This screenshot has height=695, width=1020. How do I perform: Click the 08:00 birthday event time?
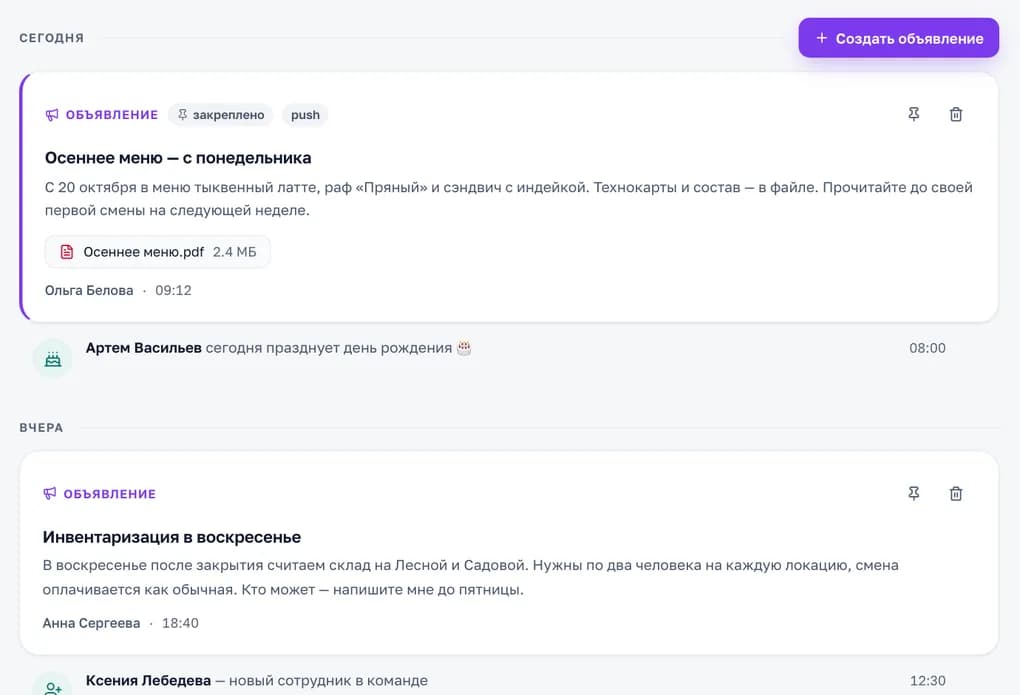(927, 348)
